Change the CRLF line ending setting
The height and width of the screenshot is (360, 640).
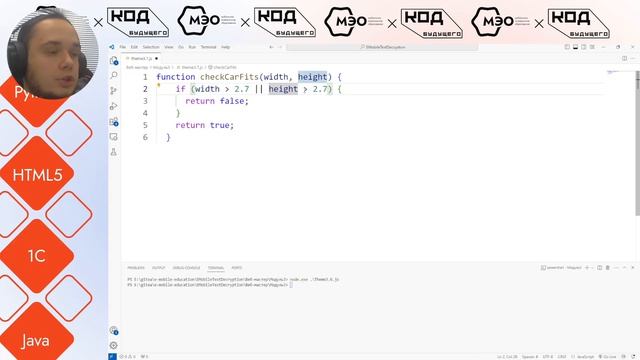pyautogui.click(x=562, y=357)
